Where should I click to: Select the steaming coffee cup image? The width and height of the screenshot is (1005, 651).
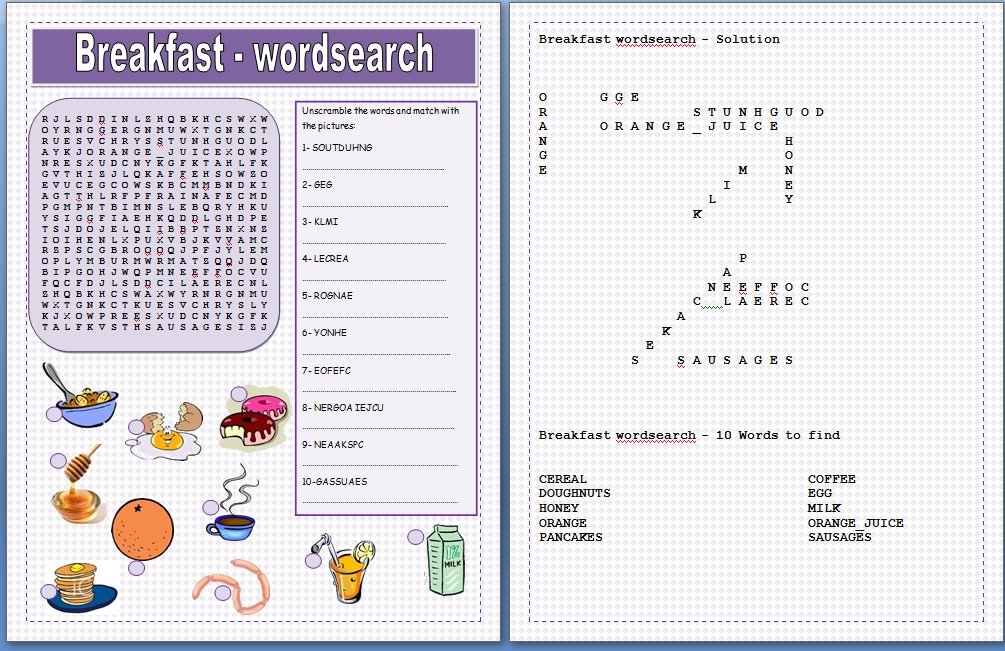pos(233,503)
